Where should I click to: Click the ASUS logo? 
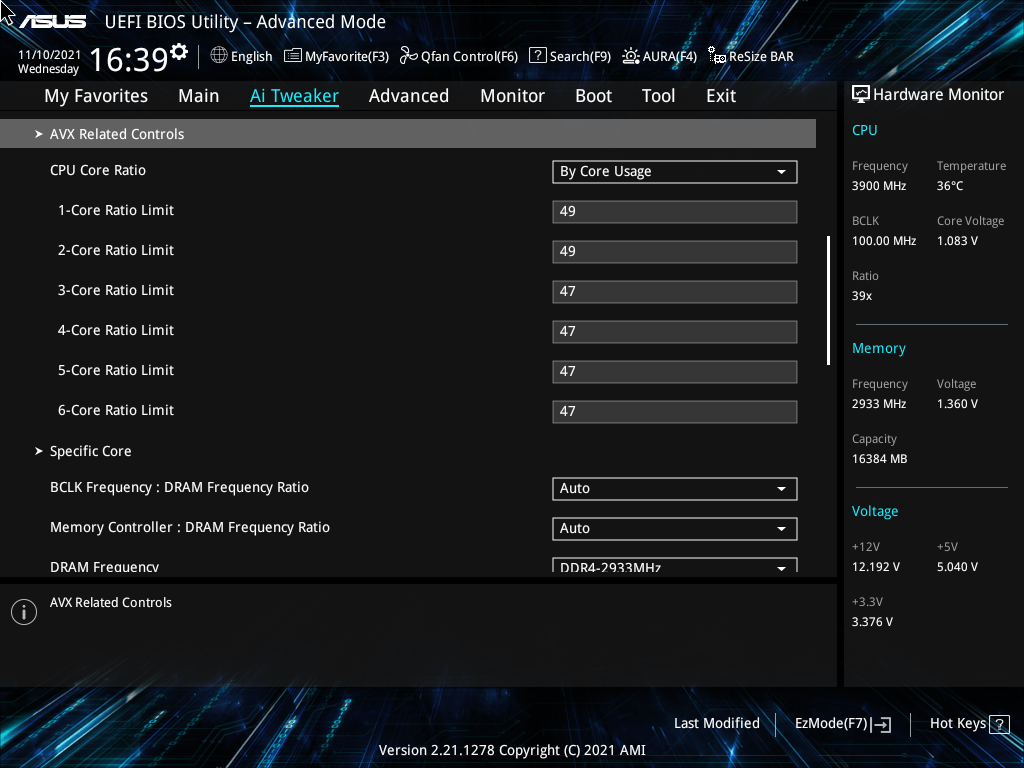[x=53, y=22]
